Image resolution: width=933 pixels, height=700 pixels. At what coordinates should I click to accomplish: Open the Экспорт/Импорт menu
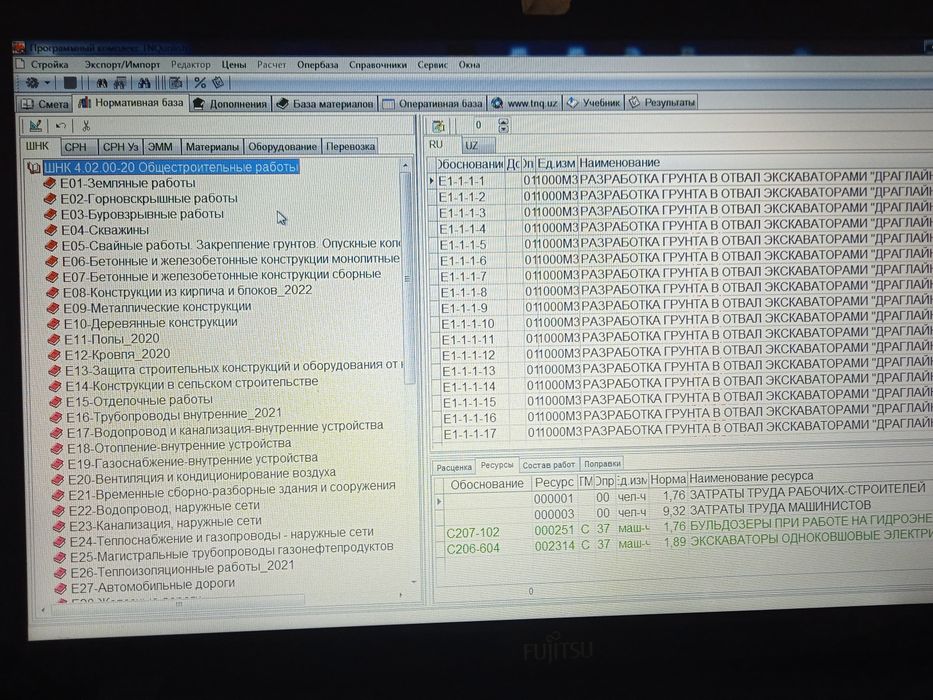pyautogui.click(x=122, y=64)
